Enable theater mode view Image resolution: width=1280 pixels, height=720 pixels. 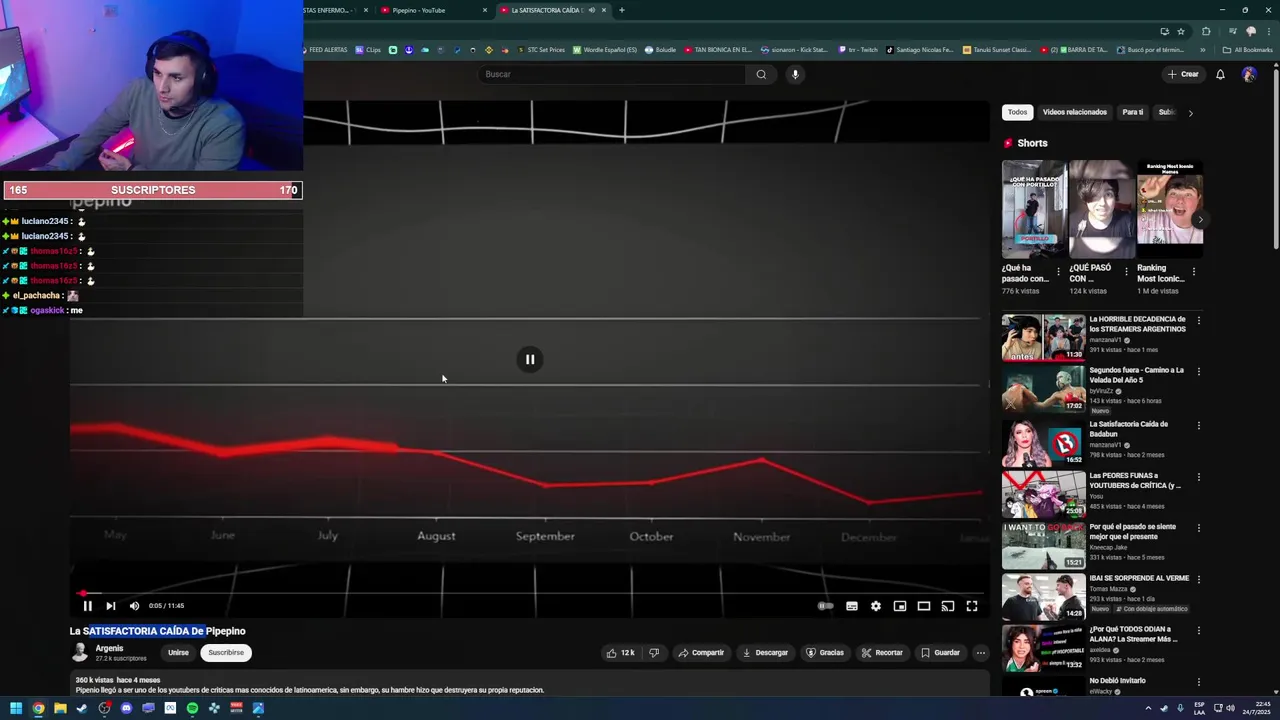click(x=924, y=606)
